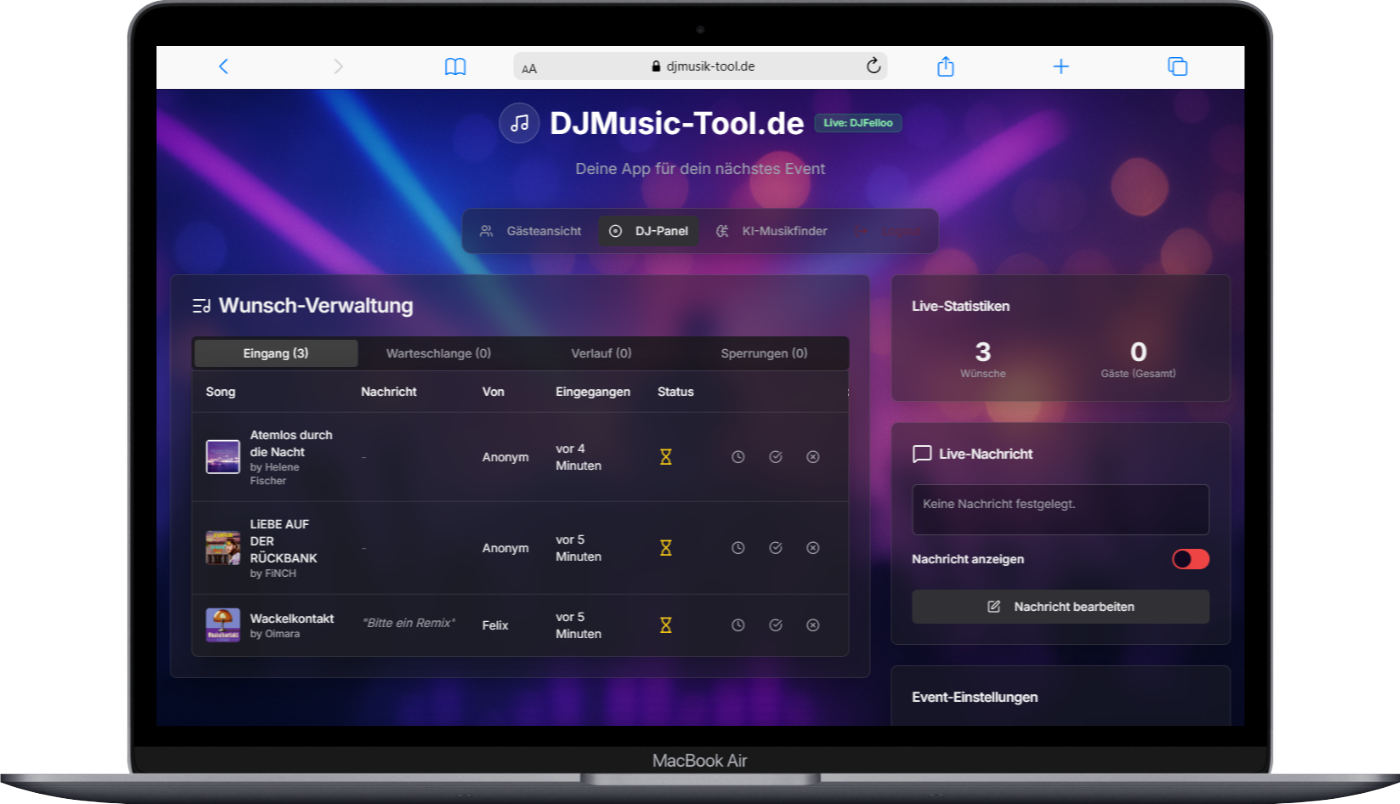This screenshot has height=804, width=1400.
Task: Click the Live: DJFelloo badge
Action: tap(858, 122)
